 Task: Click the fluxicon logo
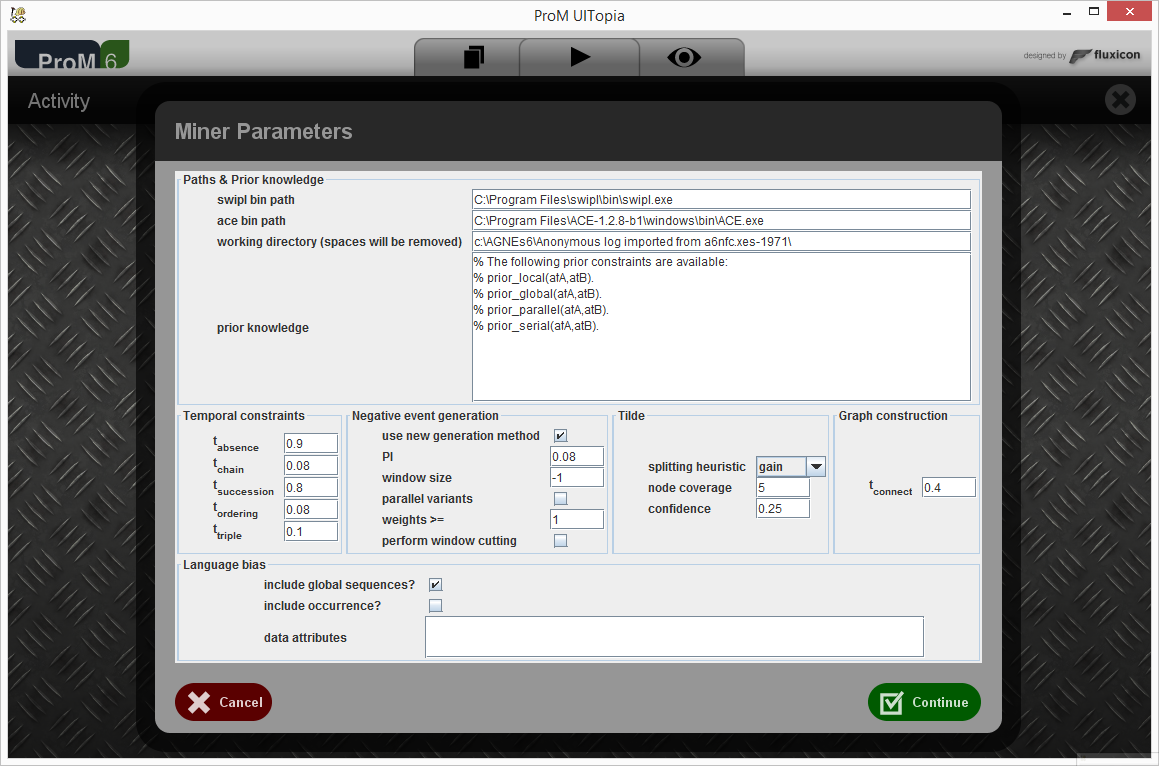point(1105,55)
